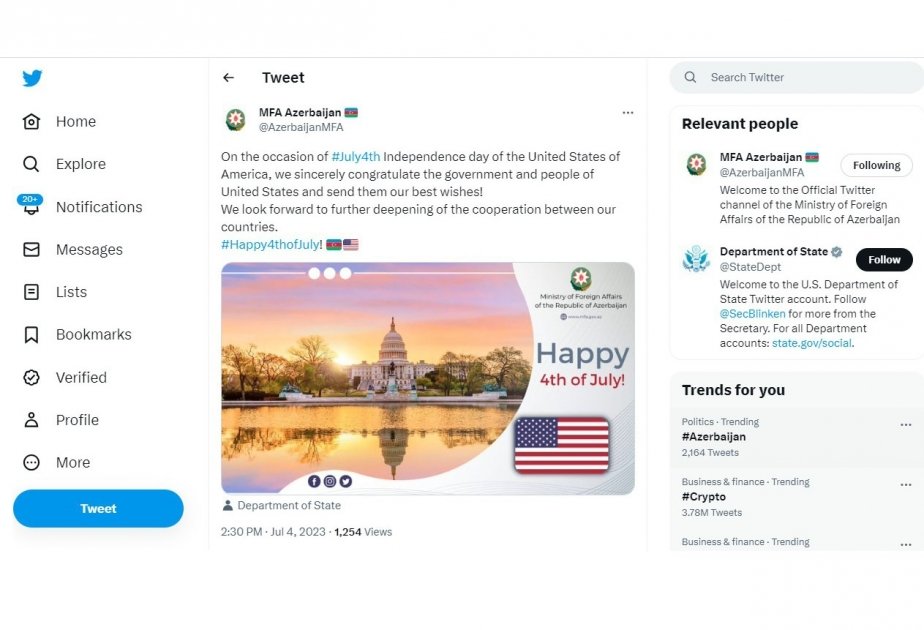Go back using the arrow icon
The width and height of the screenshot is (924, 630).
tap(228, 78)
